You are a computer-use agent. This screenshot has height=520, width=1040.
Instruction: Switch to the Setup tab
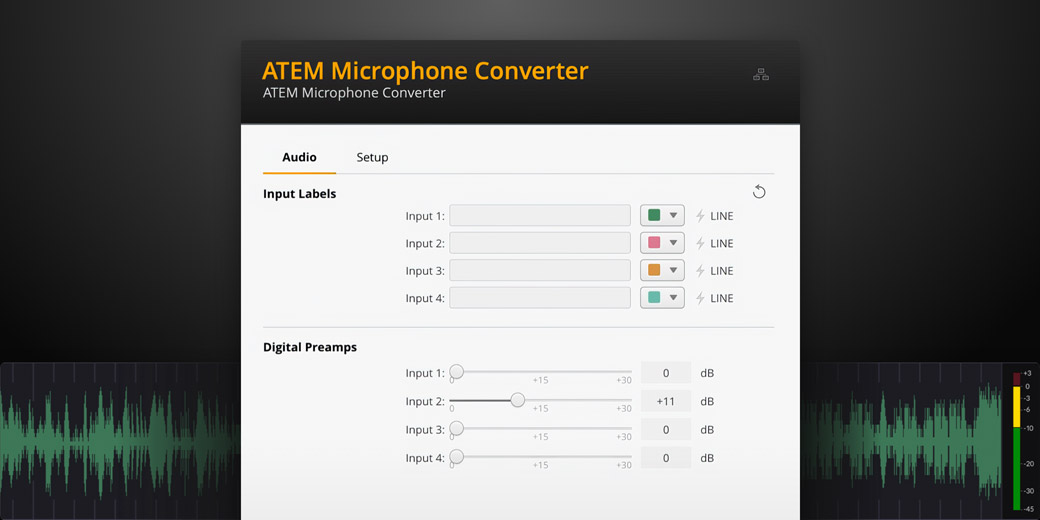pyautogui.click(x=372, y=158)
